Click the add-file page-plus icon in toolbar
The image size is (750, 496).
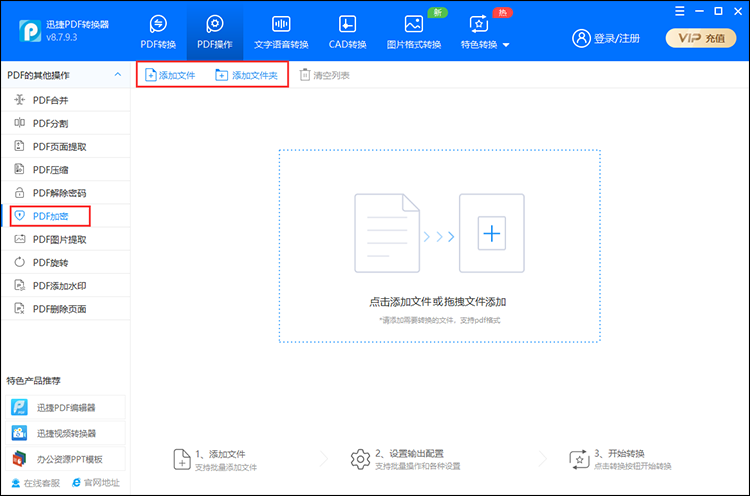click(151, 75)
